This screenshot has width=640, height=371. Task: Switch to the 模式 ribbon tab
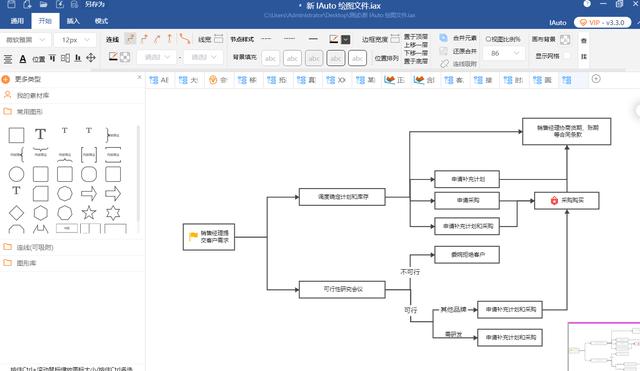(x=101, y=21)
